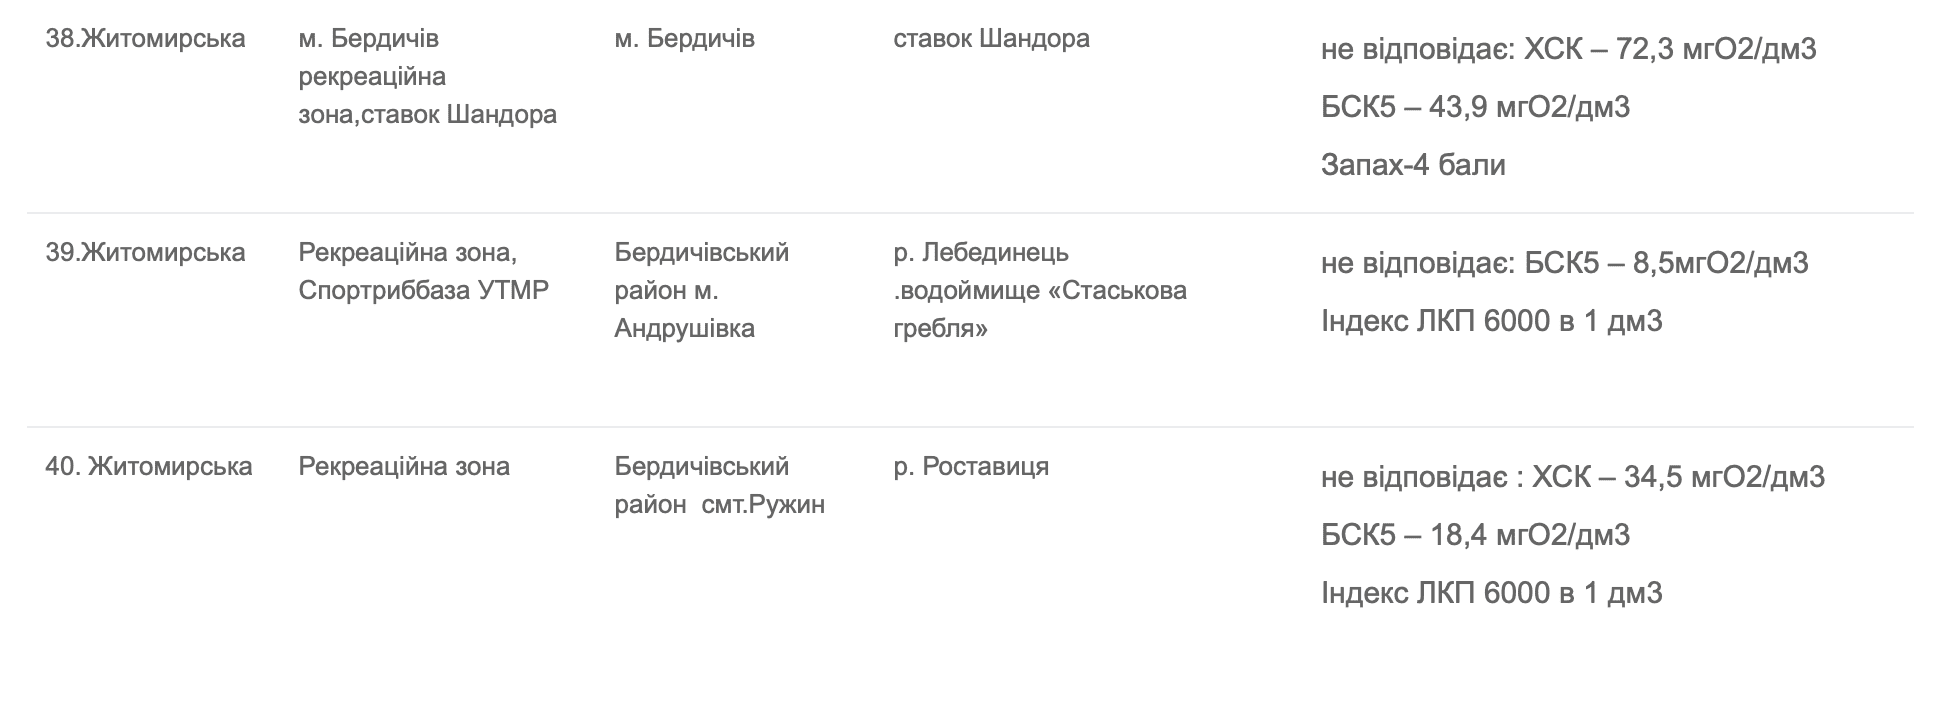Click "Індекс ЛКП 6000" in row 40
The height and width of the screenshot is (722, 1938).
tap(1491, 593)
